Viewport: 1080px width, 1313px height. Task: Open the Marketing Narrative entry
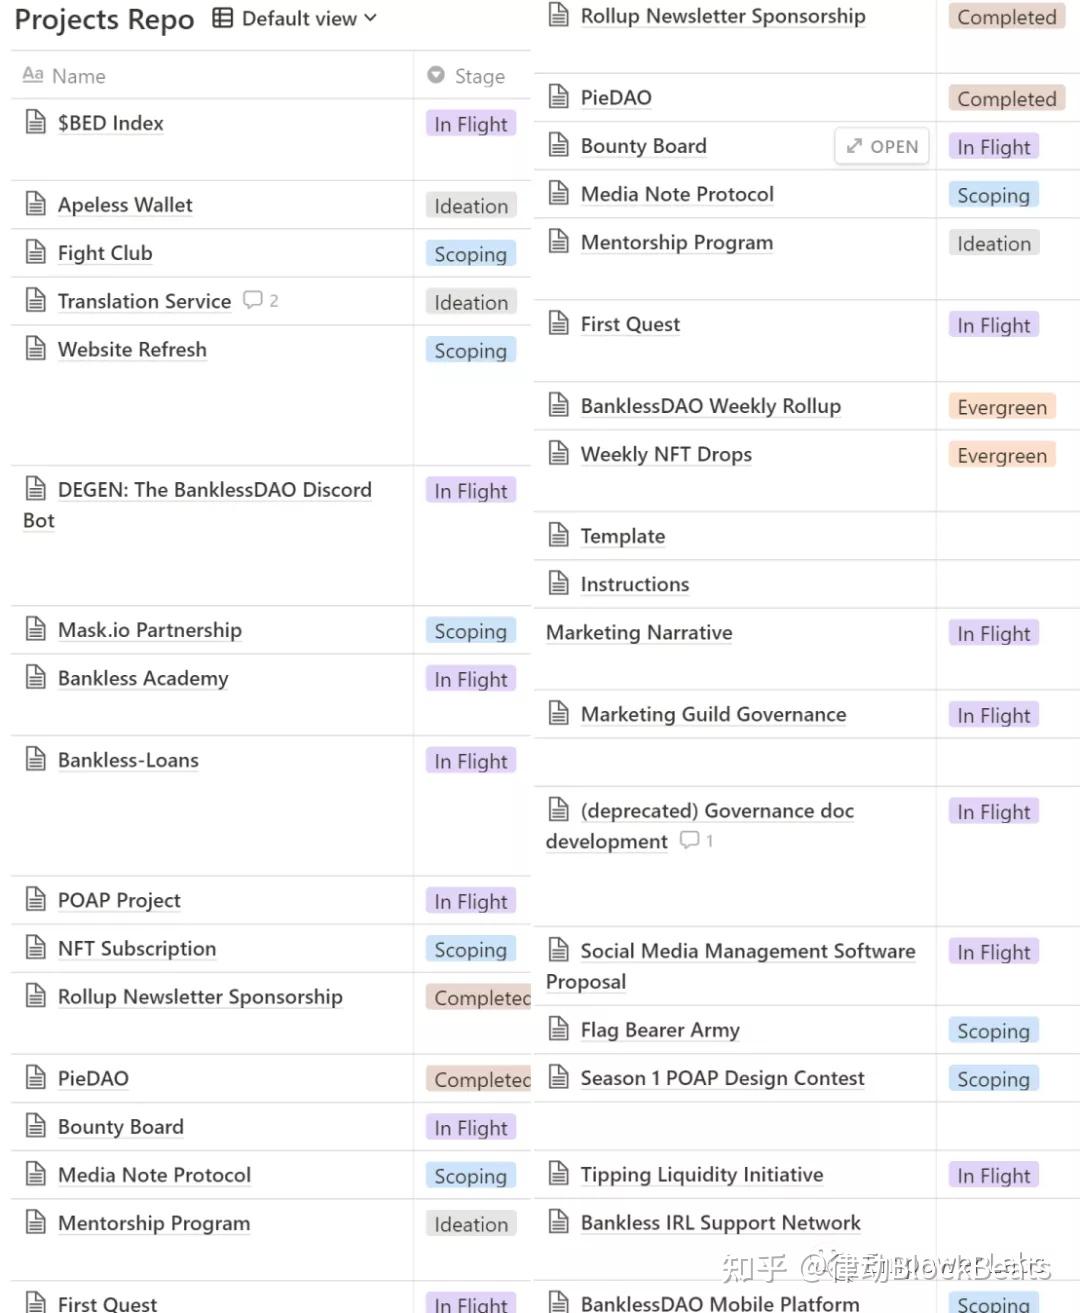(x=639, y=633)
